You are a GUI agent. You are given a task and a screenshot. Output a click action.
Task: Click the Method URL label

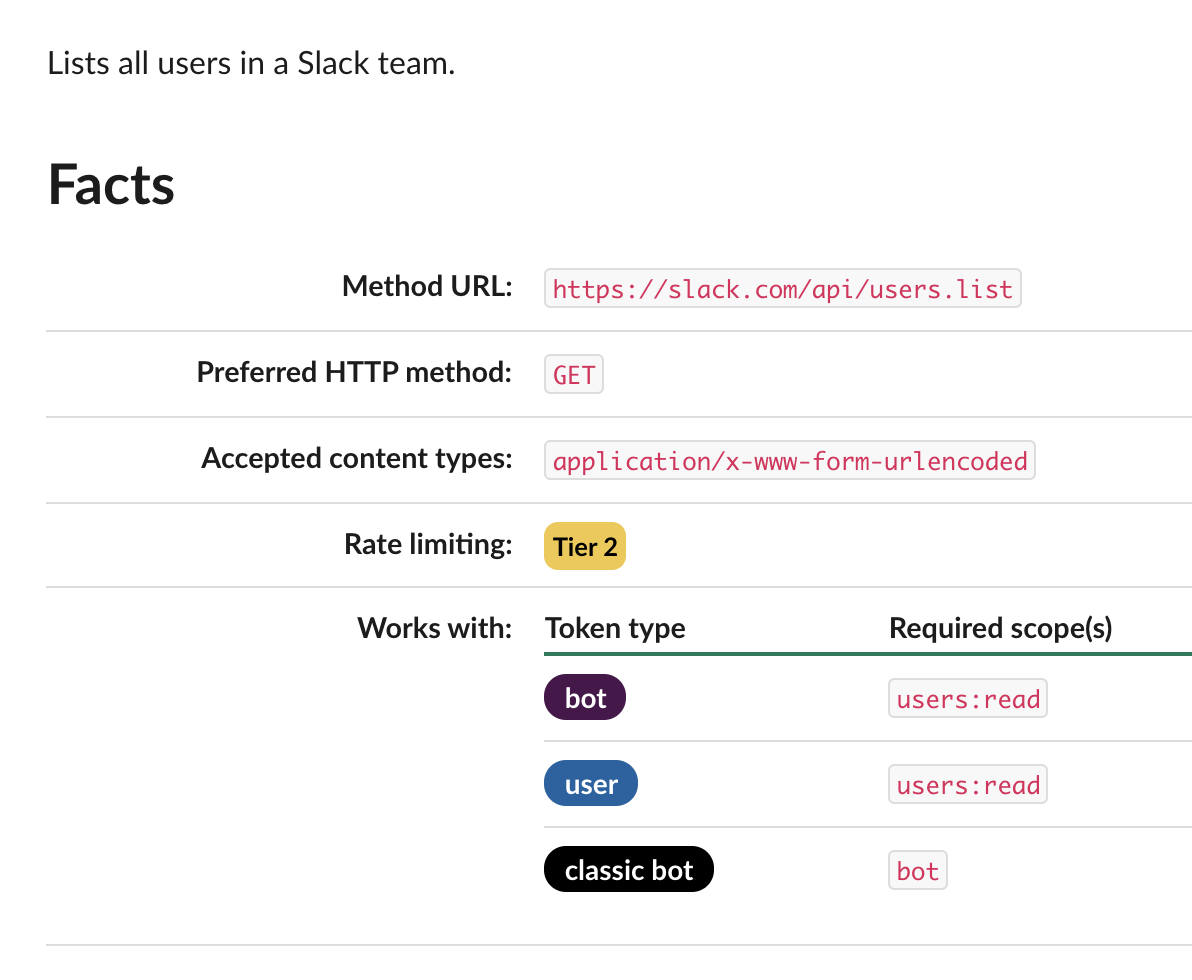[427, 287]
